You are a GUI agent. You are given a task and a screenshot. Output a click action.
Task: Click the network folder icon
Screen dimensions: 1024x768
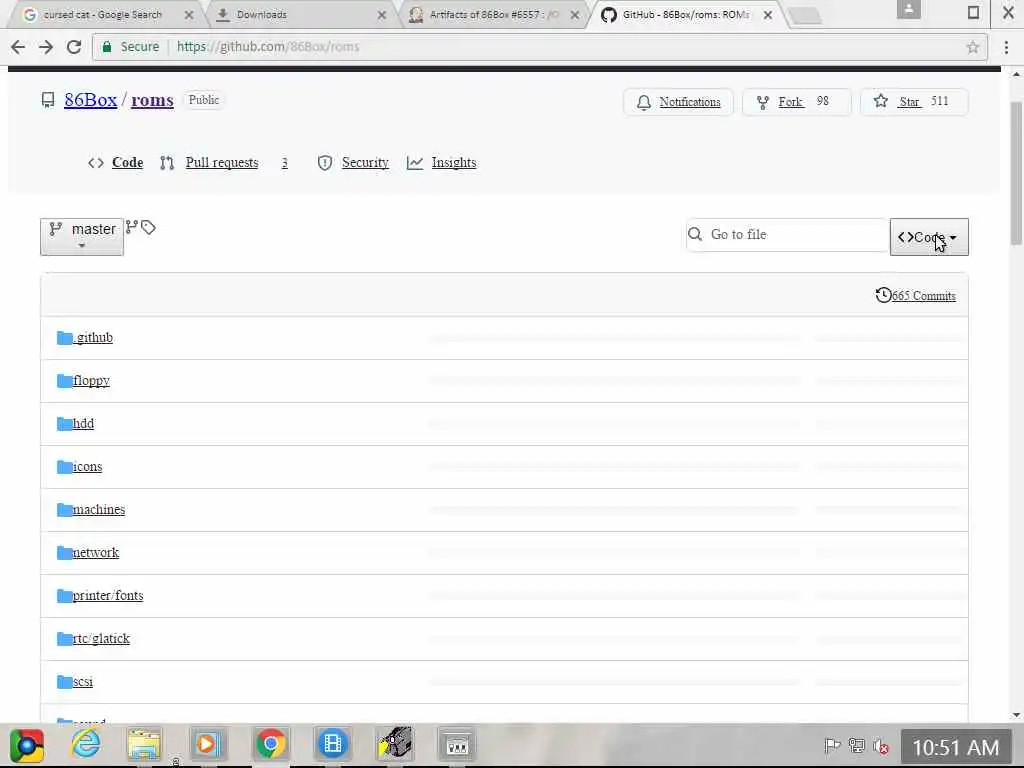(x=65, y=553)
